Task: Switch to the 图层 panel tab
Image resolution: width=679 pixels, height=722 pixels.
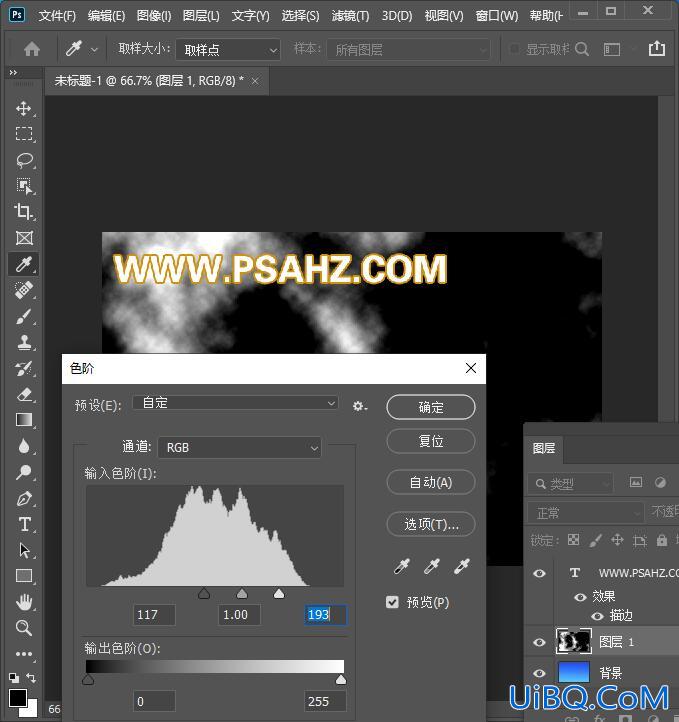Action: pyautogui.click(x=544, y=448)
